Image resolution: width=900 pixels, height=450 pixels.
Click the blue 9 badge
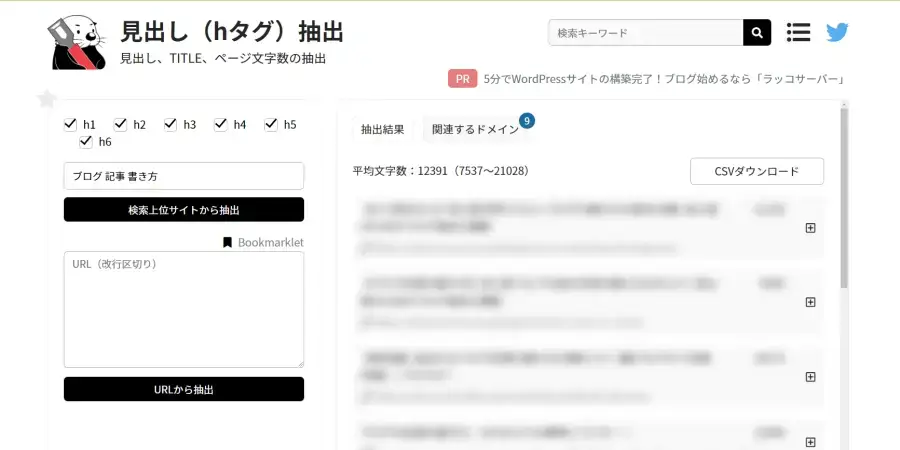(527, 121)
